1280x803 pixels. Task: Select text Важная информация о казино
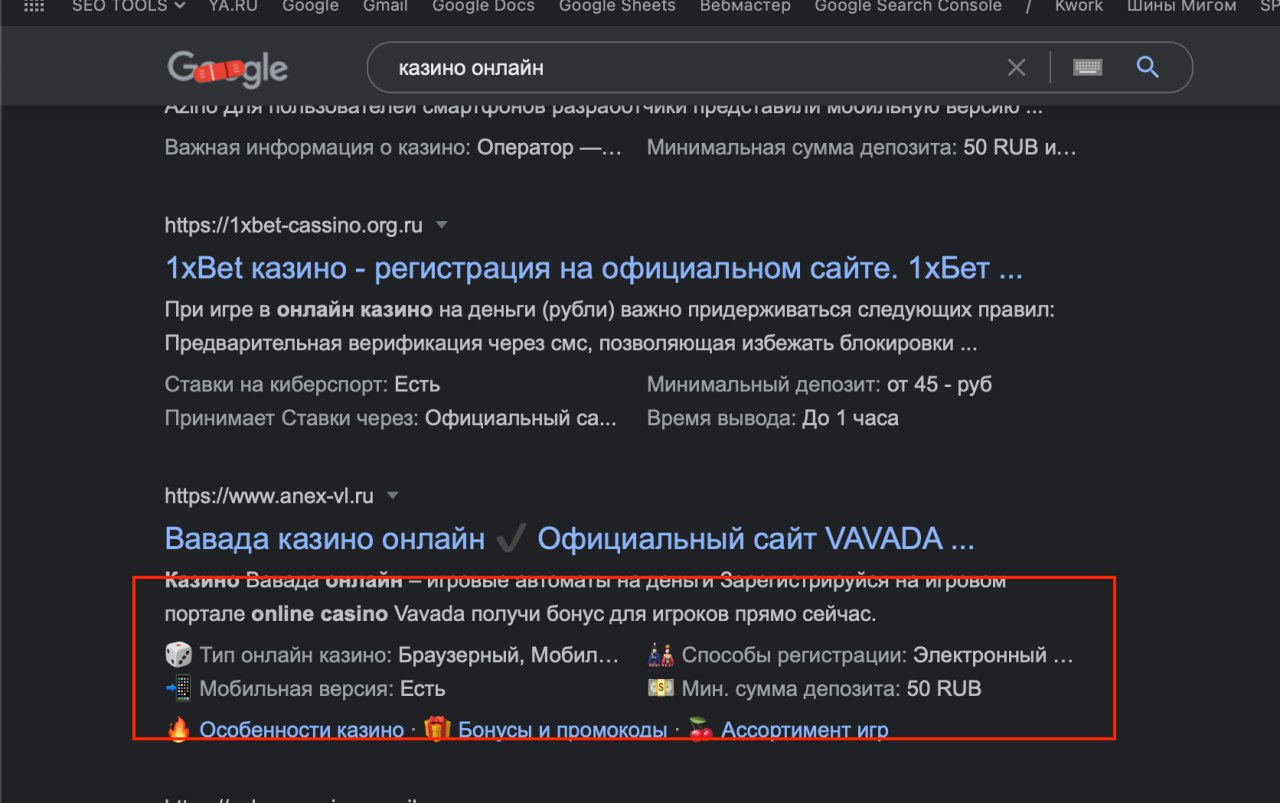[x=317, y=147]
